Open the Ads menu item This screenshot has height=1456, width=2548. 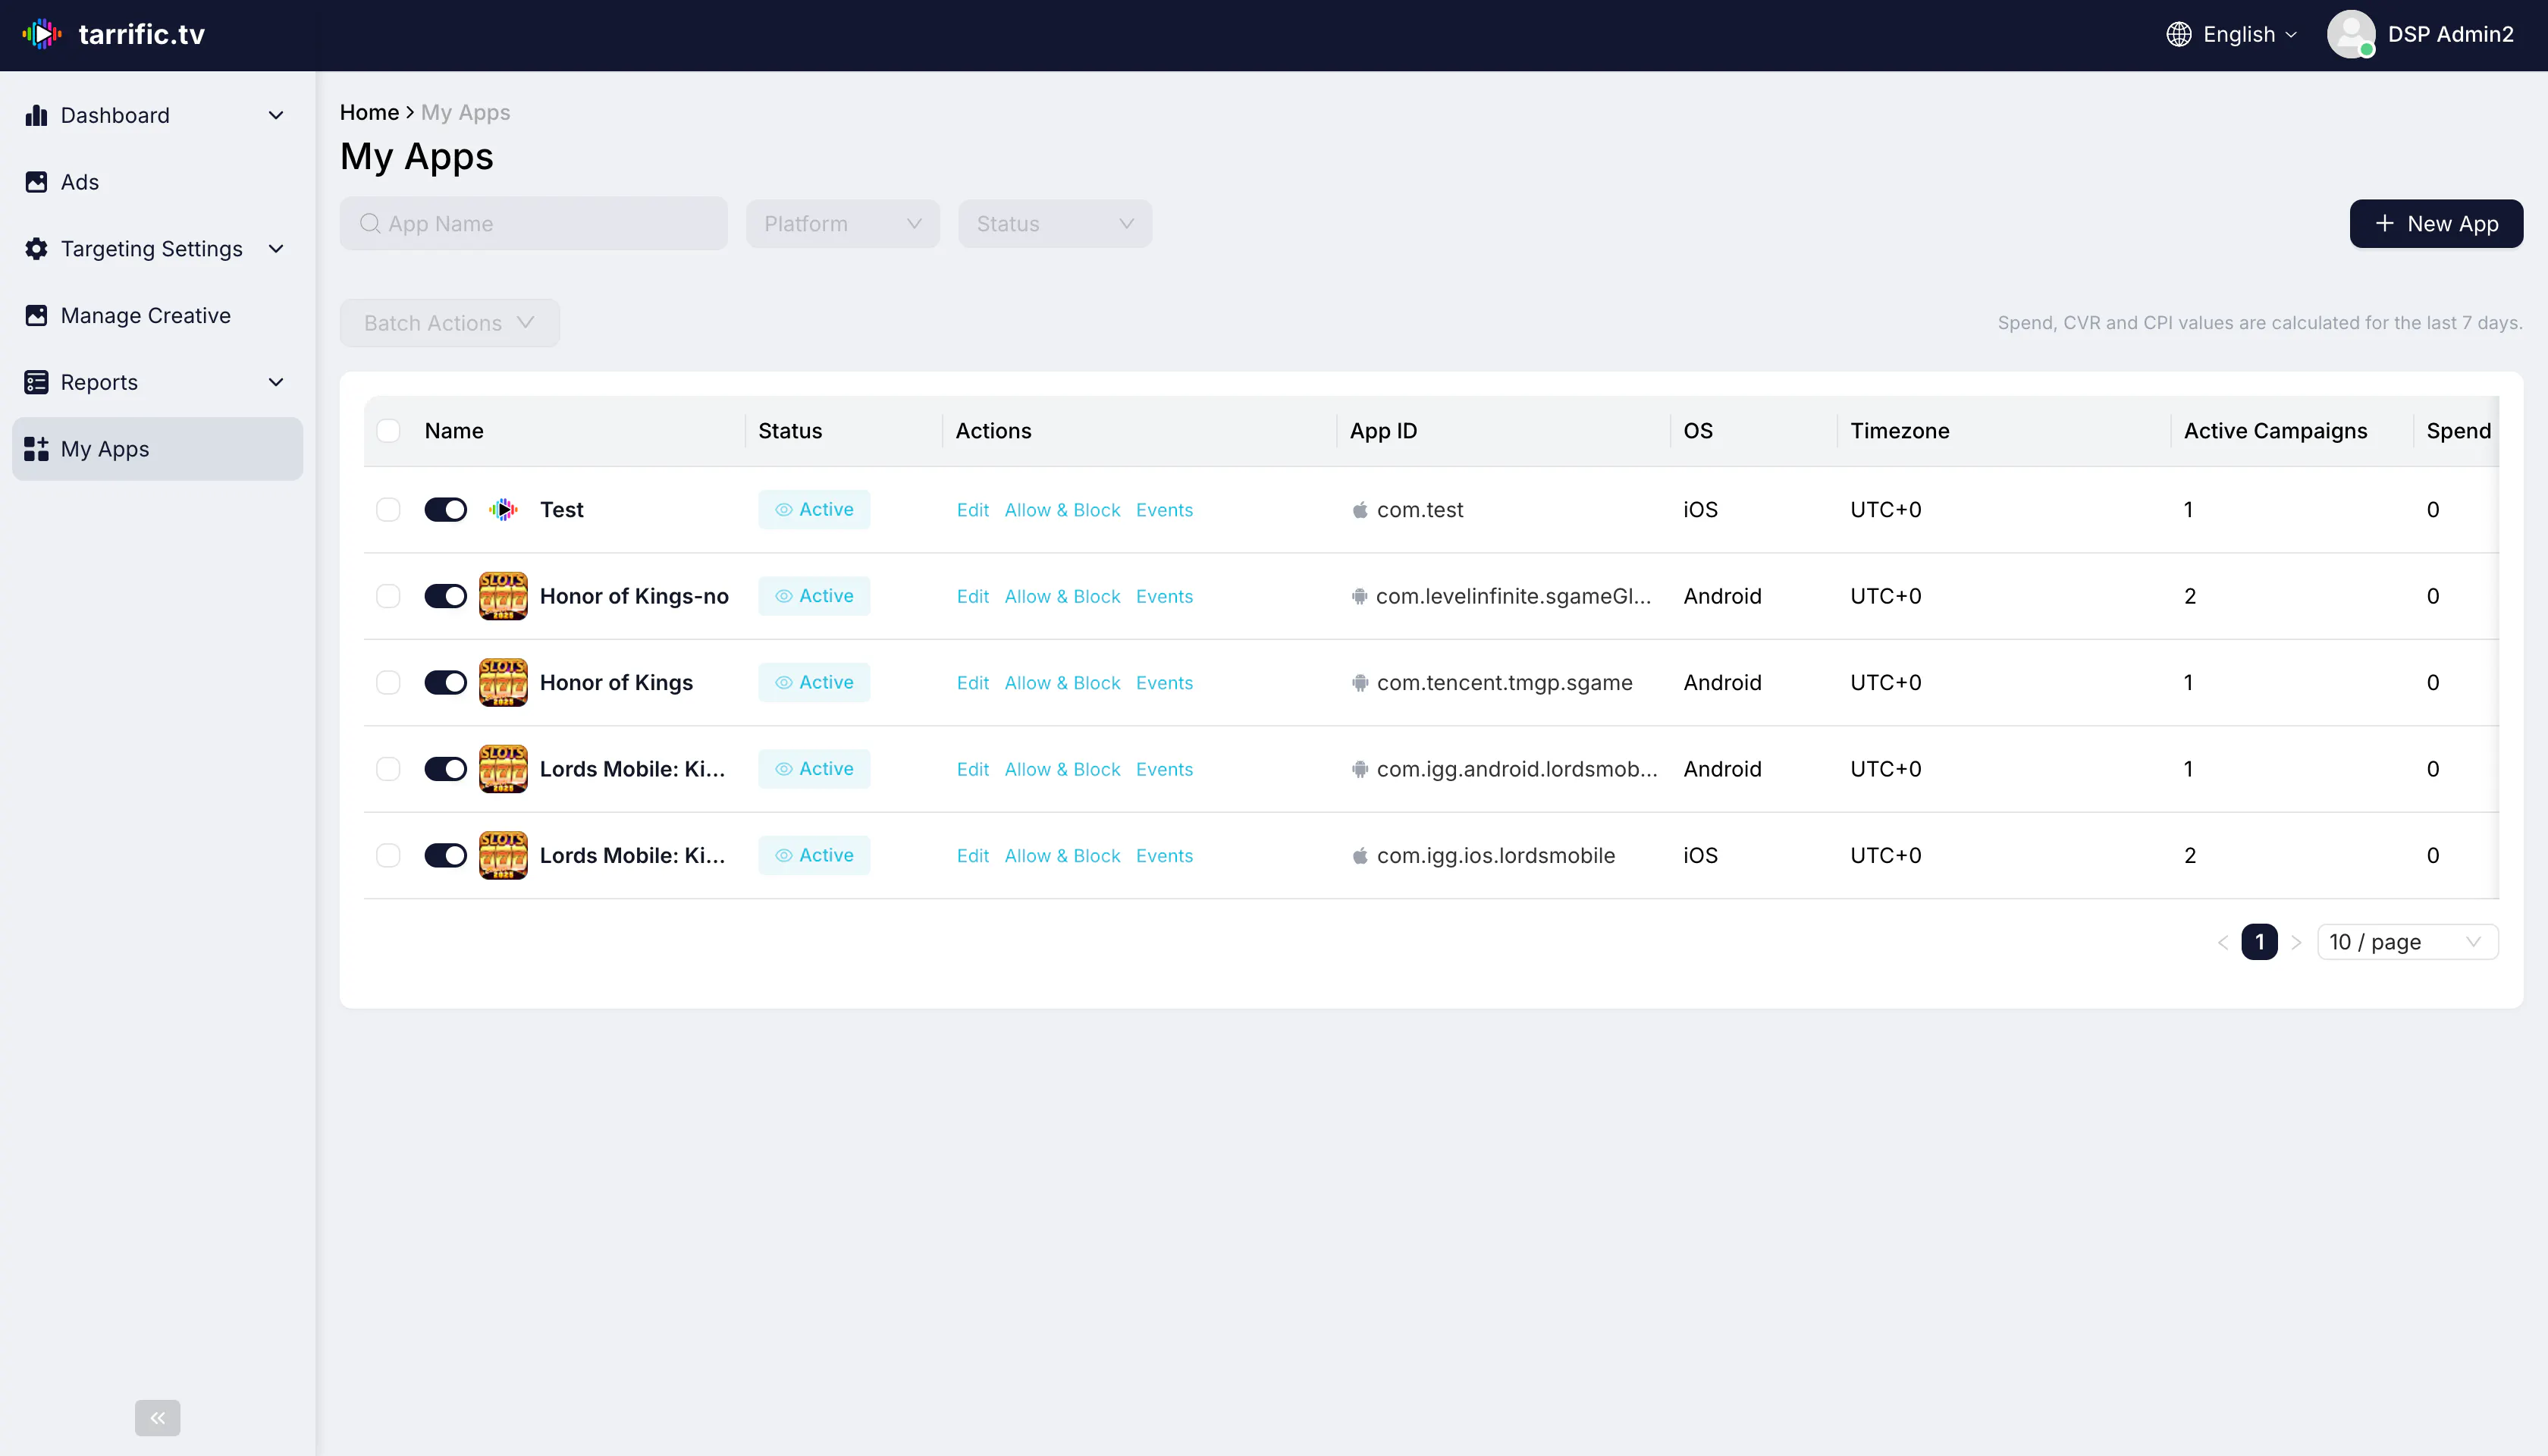click(x=157, y=182)
